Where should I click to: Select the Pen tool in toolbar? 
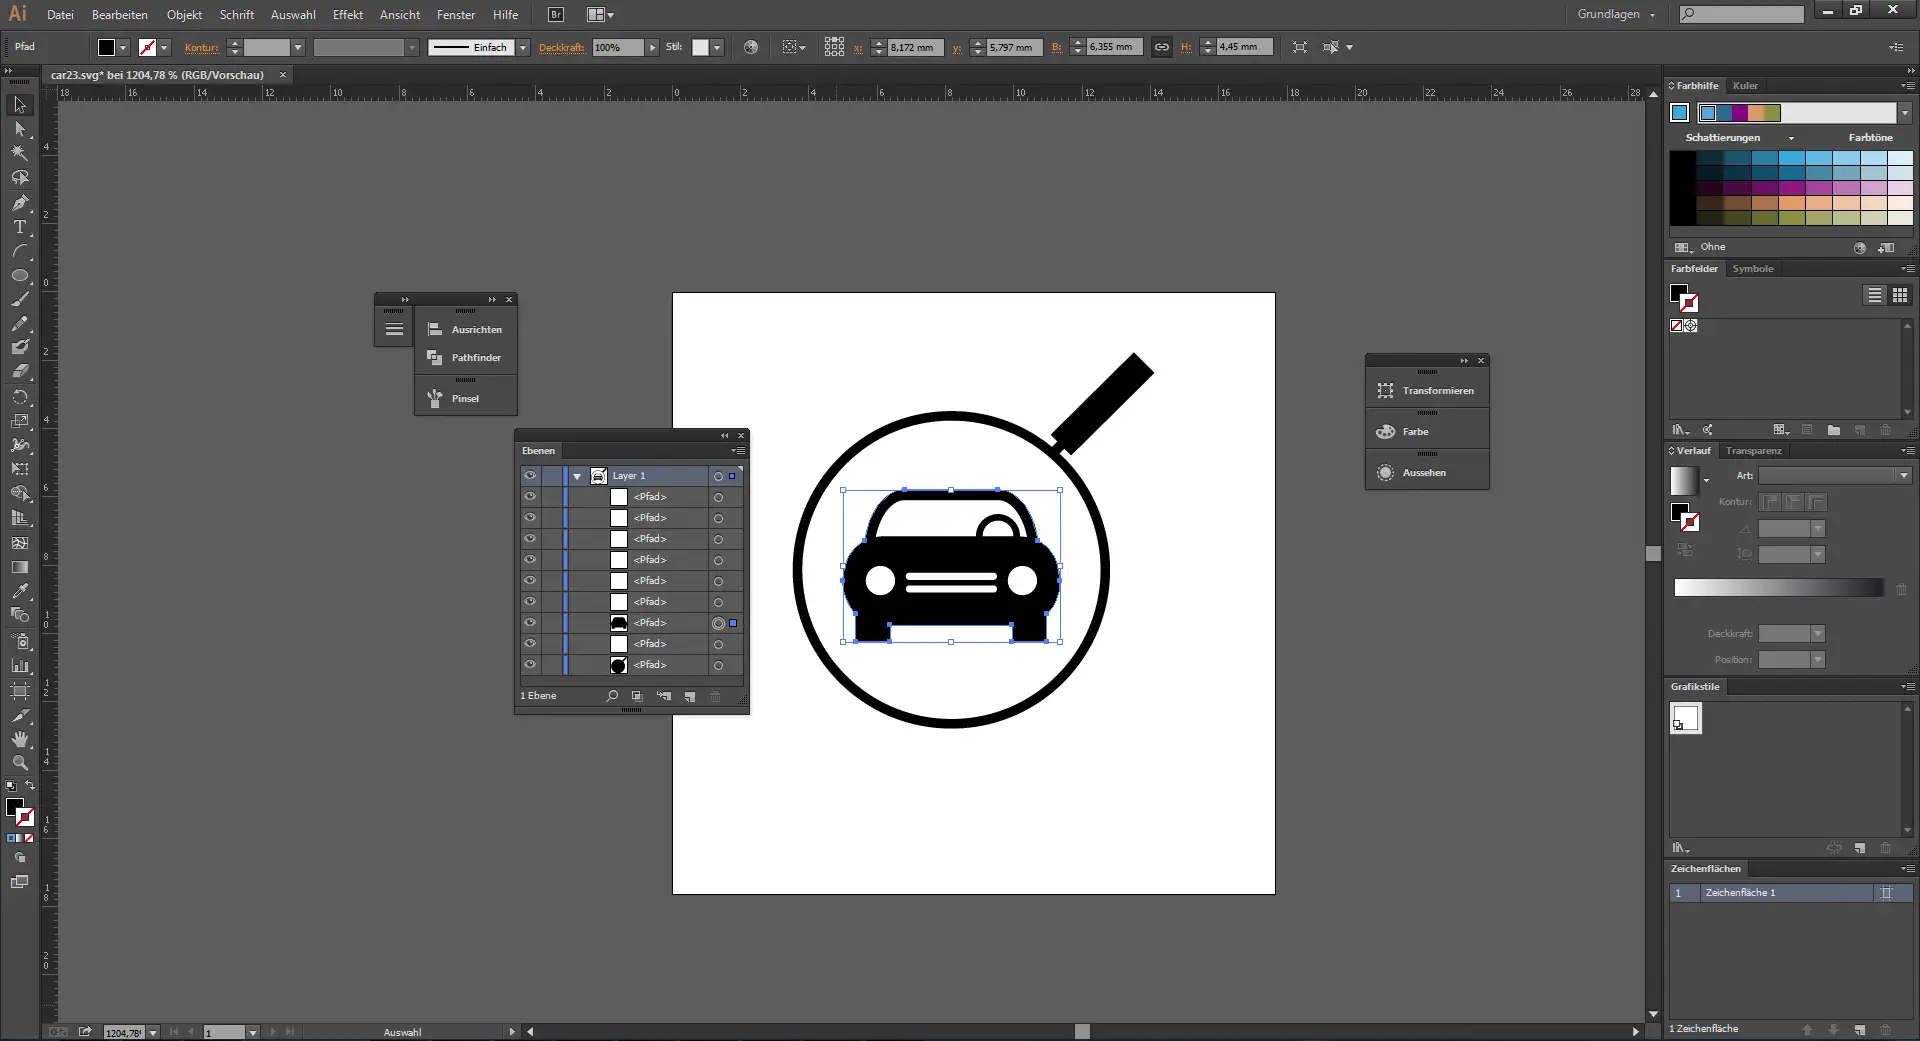pos(20,203)
